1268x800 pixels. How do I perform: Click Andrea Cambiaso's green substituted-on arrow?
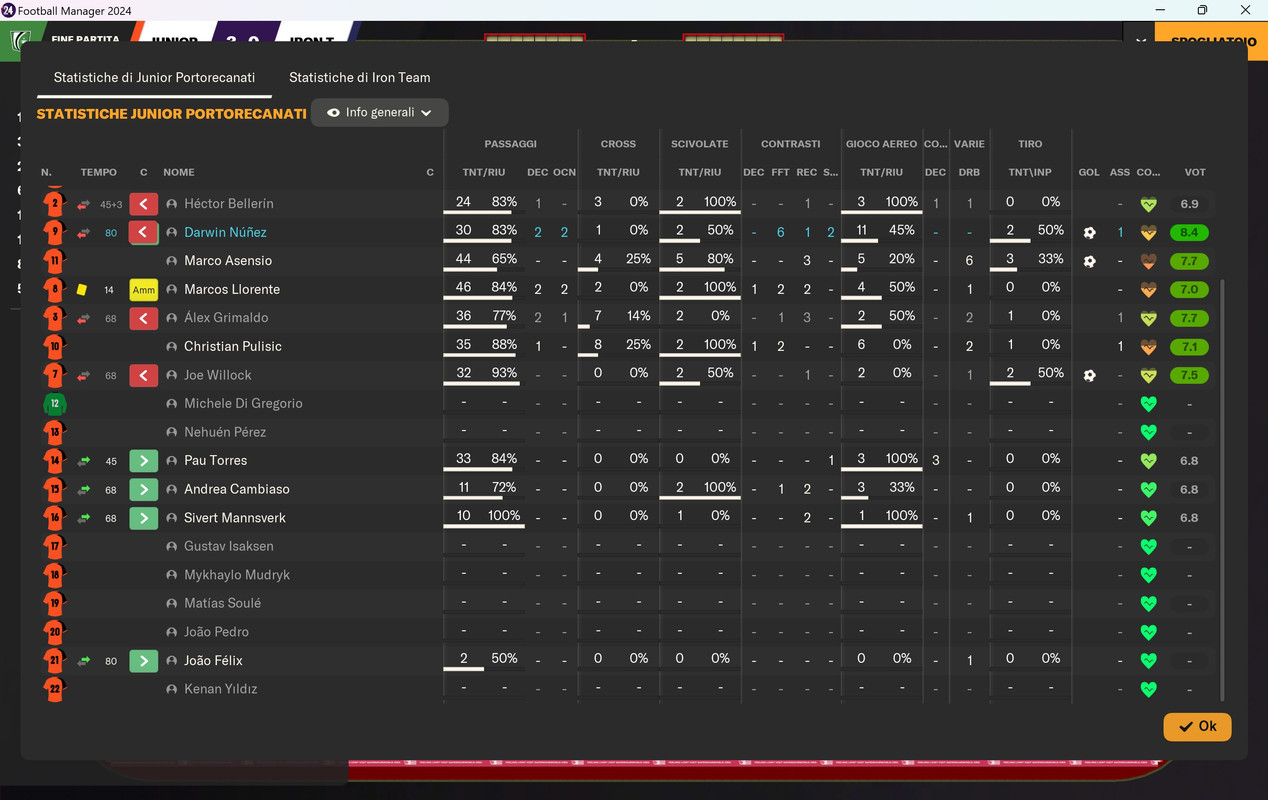point(144,490)
